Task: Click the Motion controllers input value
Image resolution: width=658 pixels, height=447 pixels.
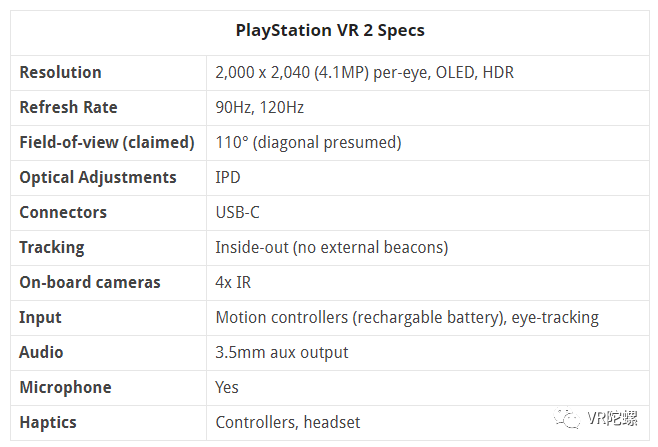Action: (x=407, y=317)
